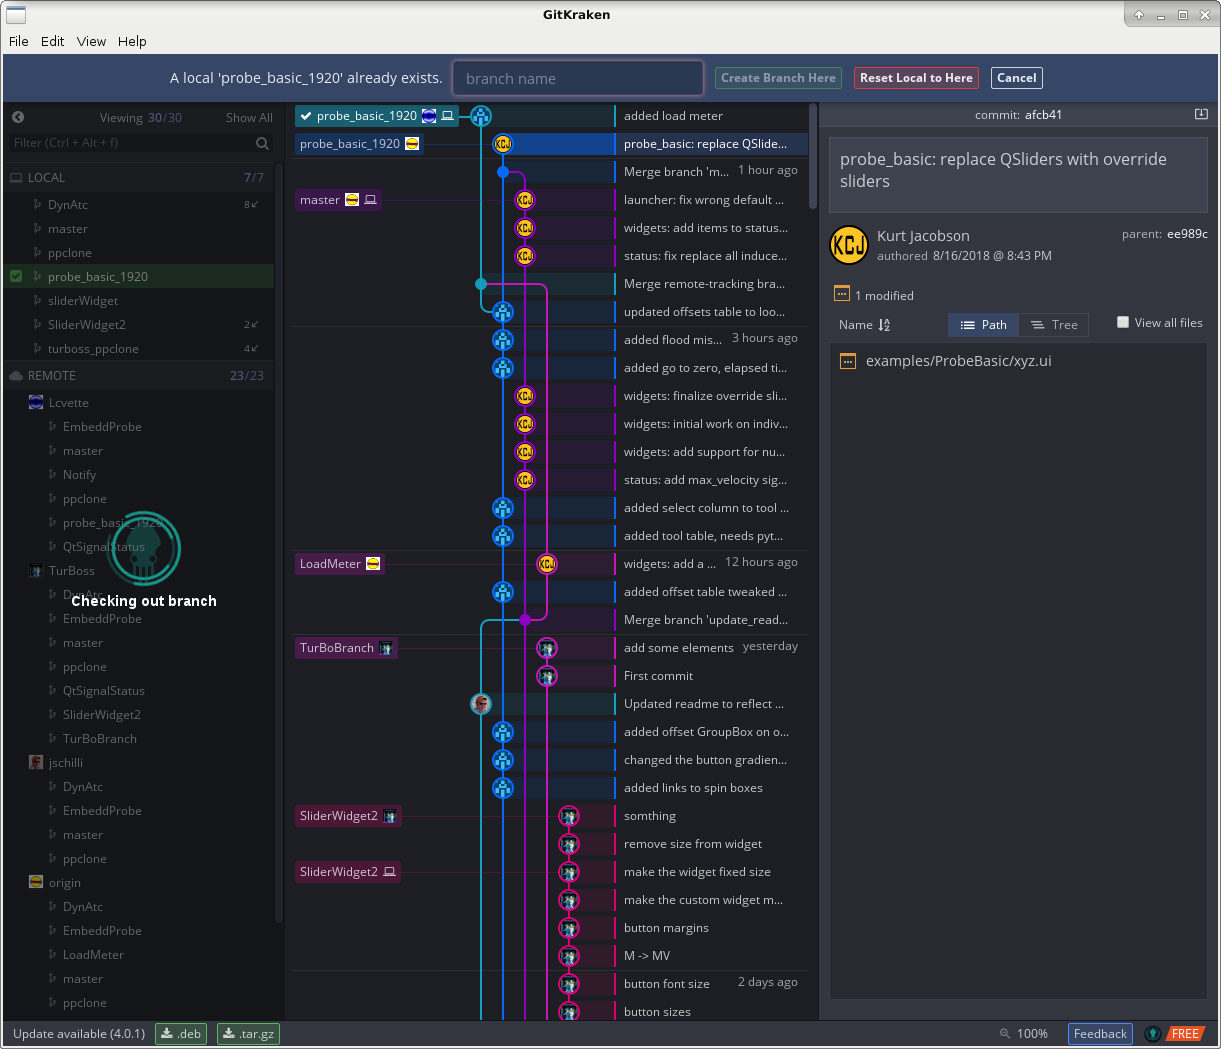
Task: Click the commit node for 'updated offsets table'
Action: [503, 312]
